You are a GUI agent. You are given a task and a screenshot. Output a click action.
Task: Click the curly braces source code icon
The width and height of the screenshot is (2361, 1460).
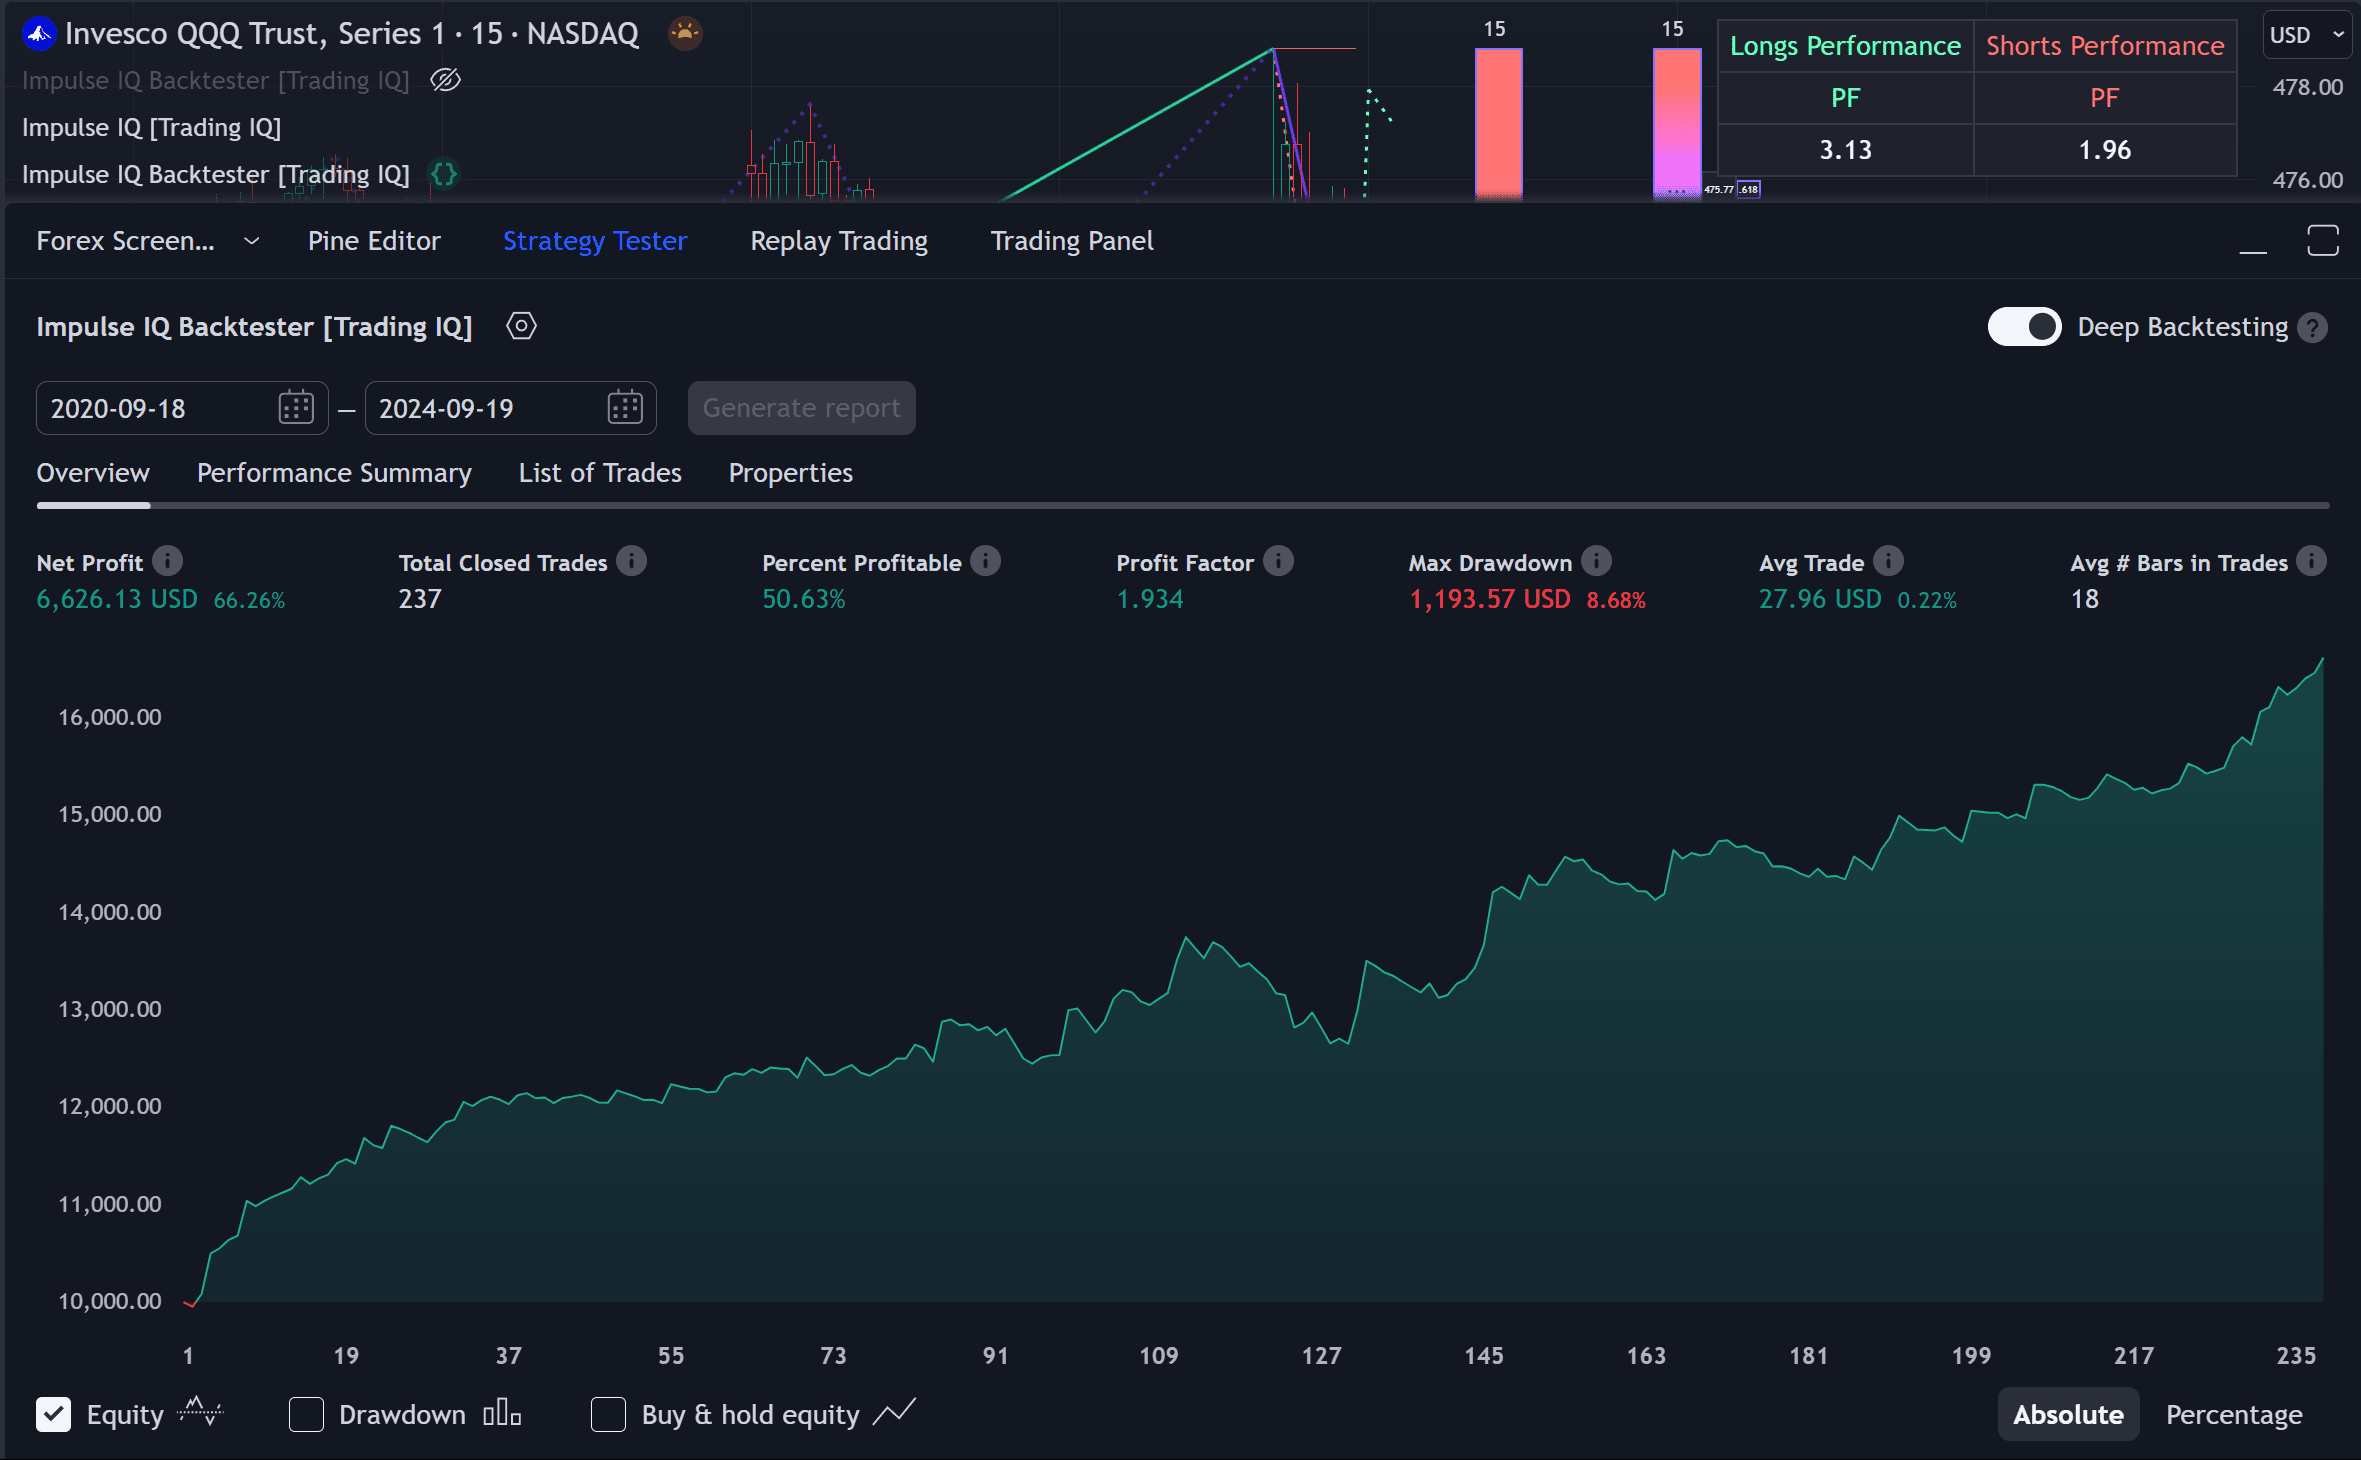[x=444, y=174]
